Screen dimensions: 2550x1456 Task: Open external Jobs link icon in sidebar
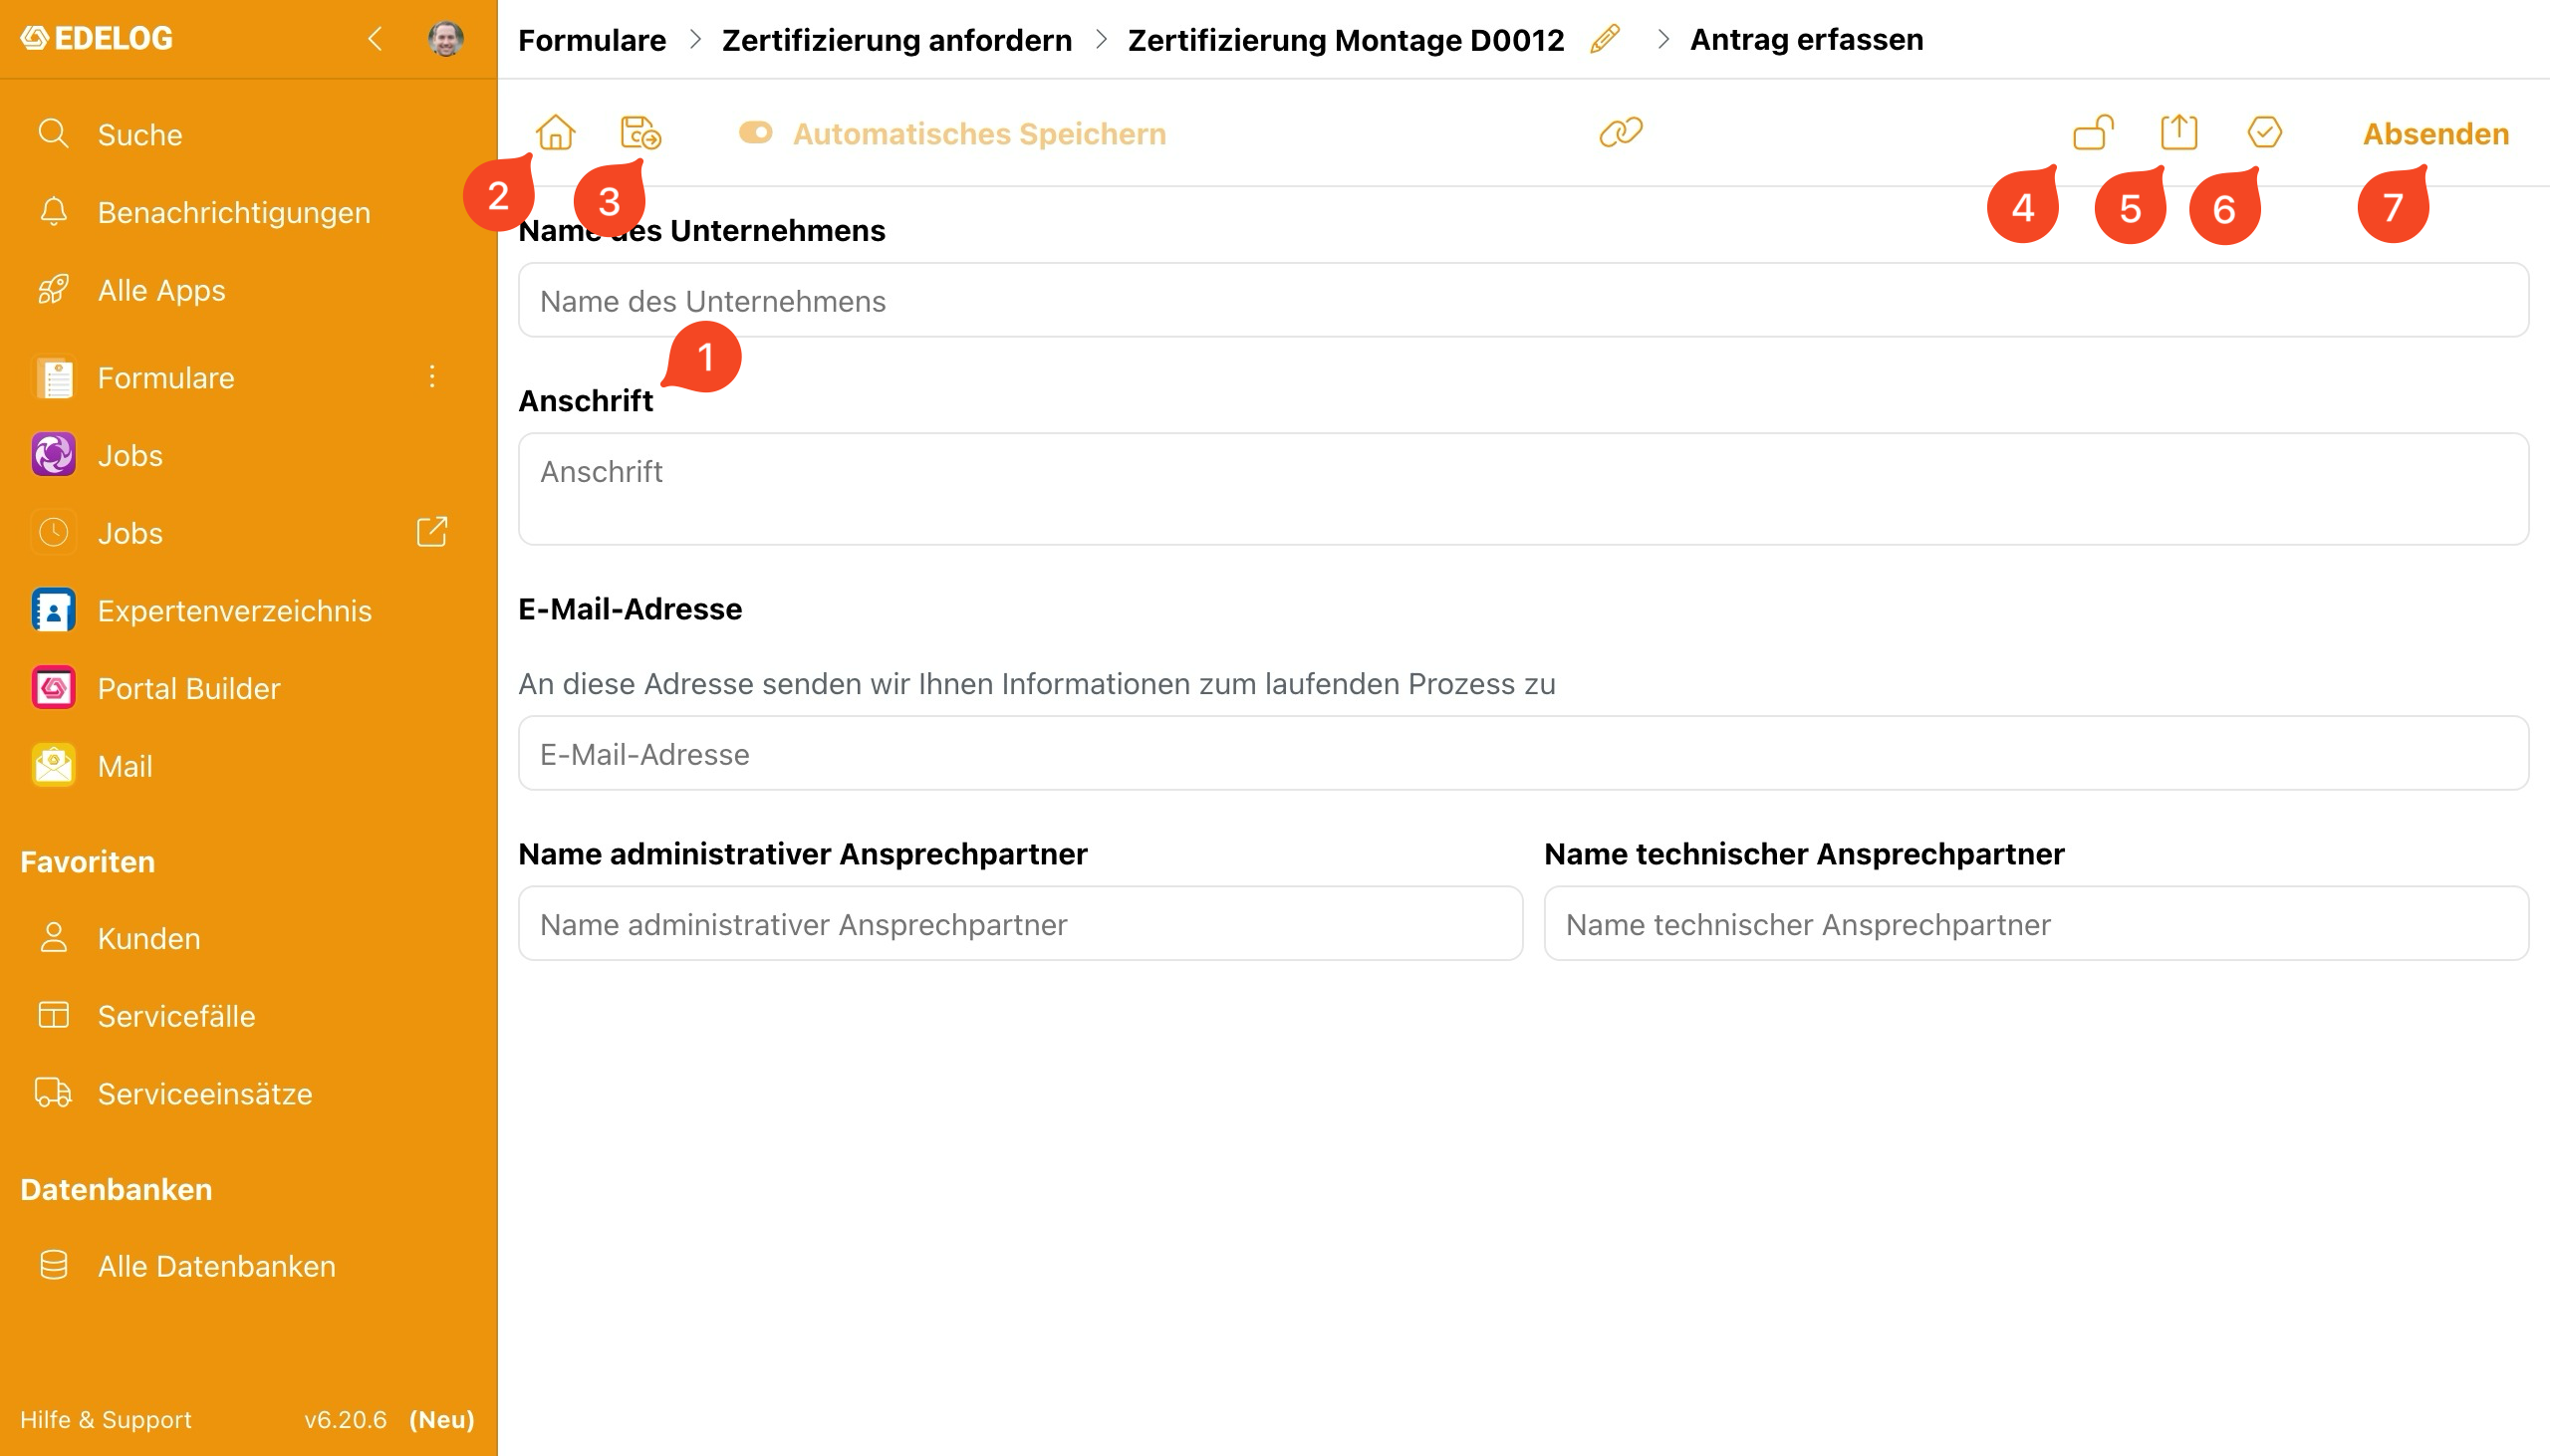point(431,532)
